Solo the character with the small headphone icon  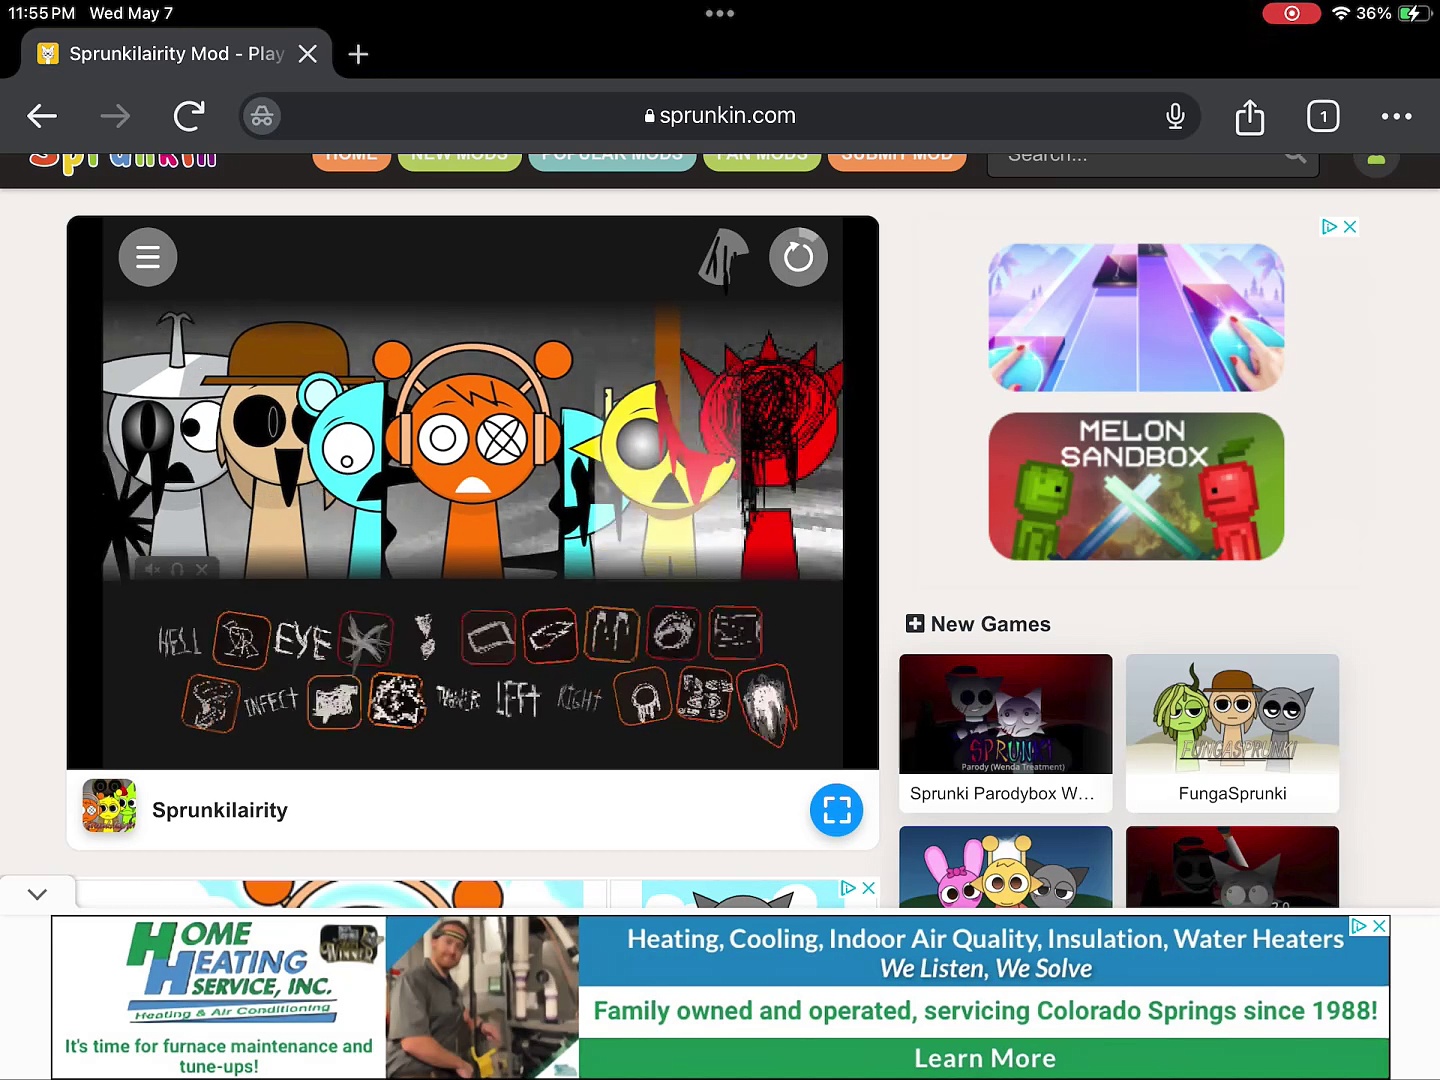177,569
